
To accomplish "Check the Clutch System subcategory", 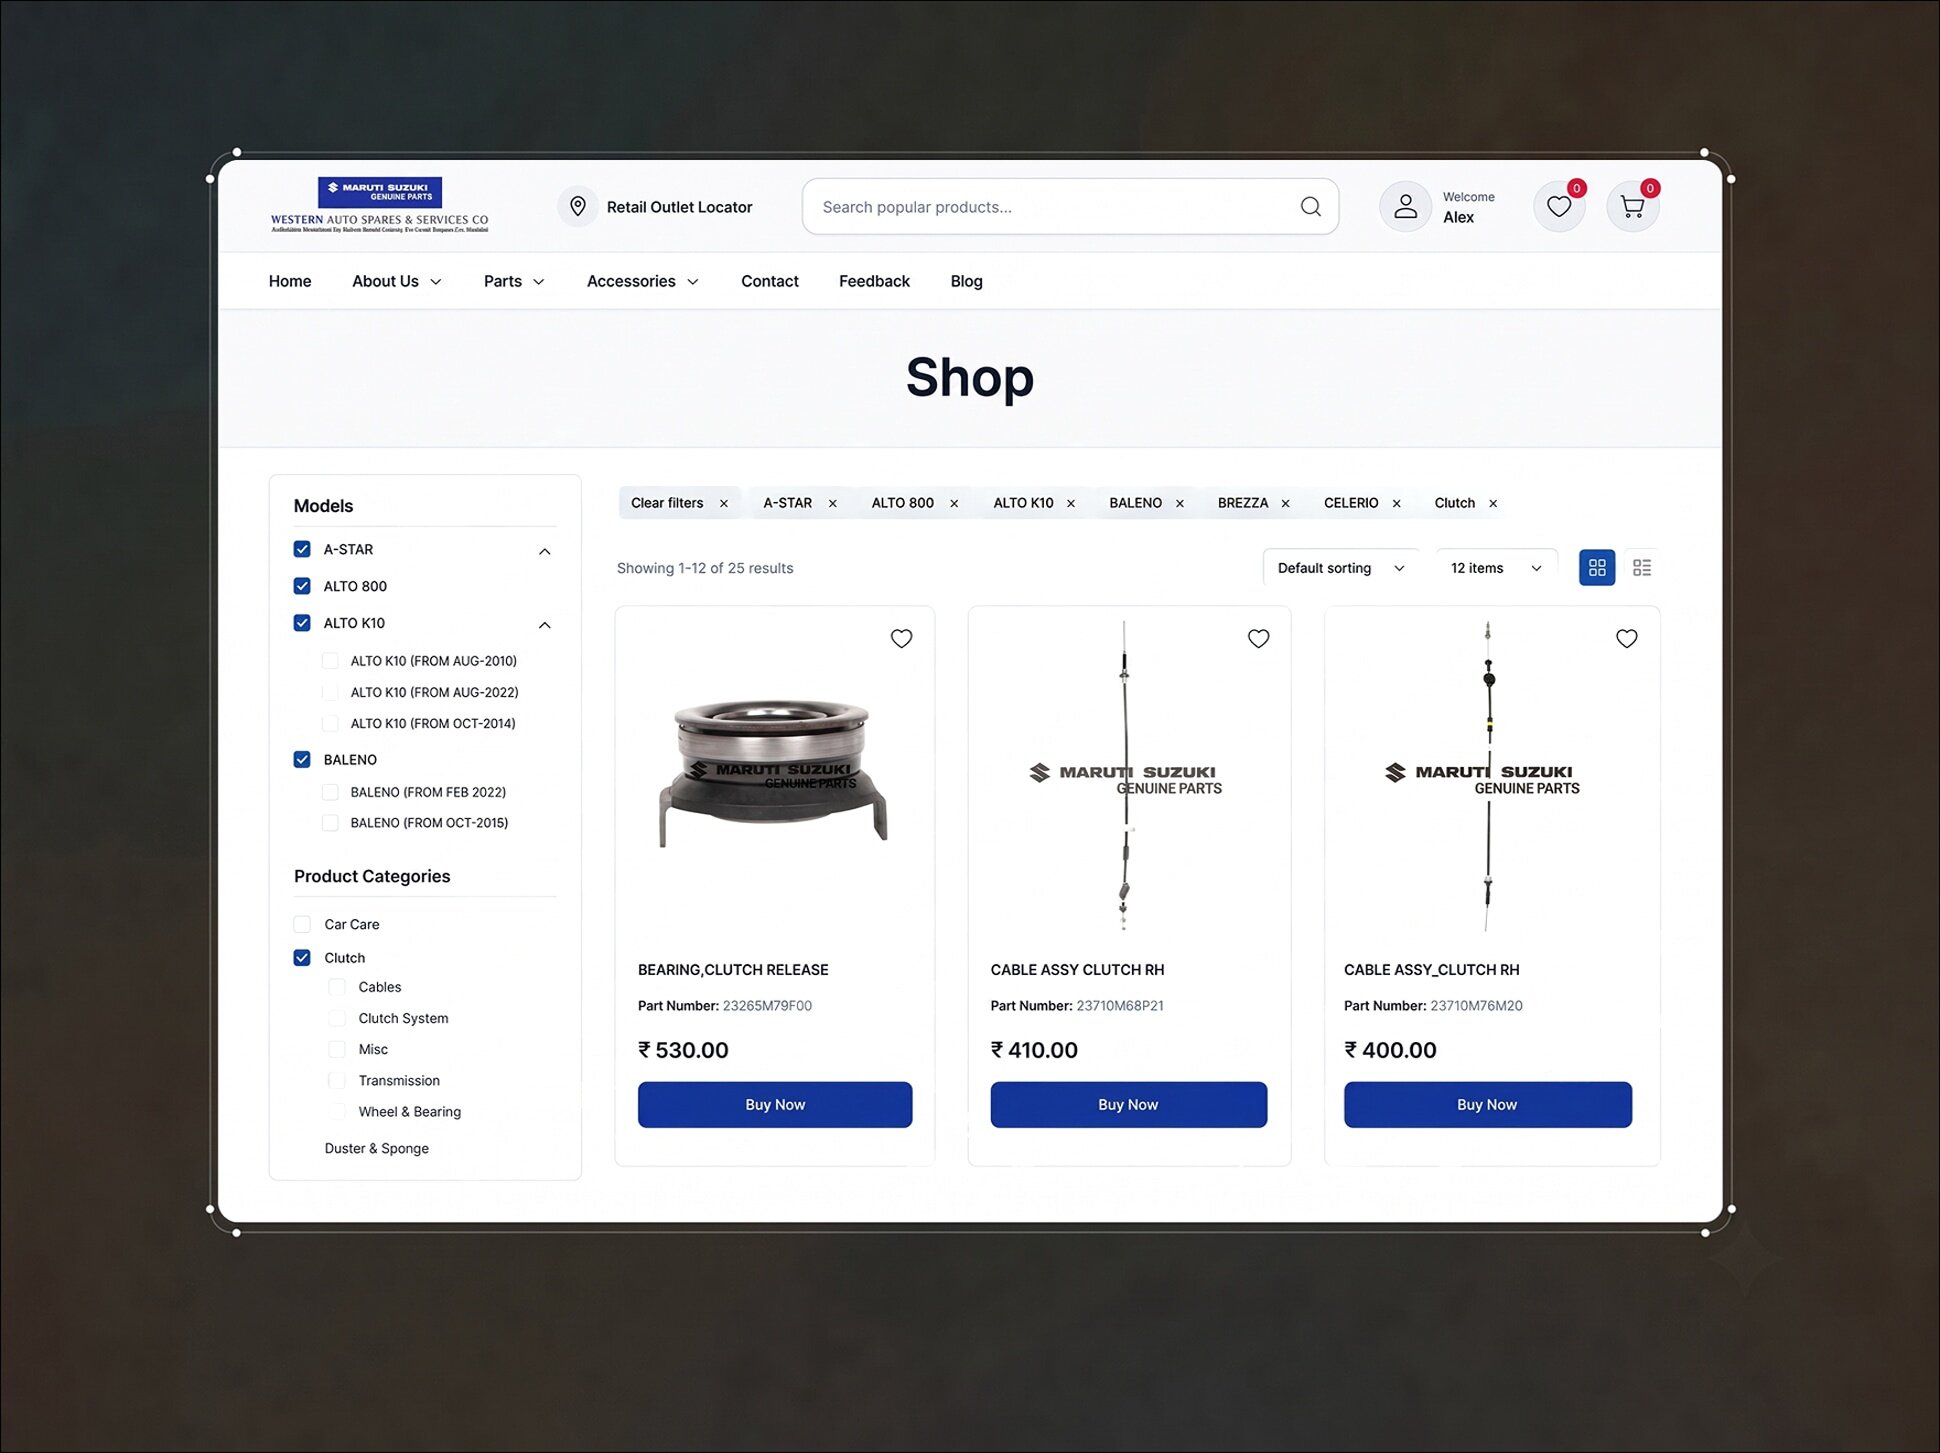I will click(337, 1018).
